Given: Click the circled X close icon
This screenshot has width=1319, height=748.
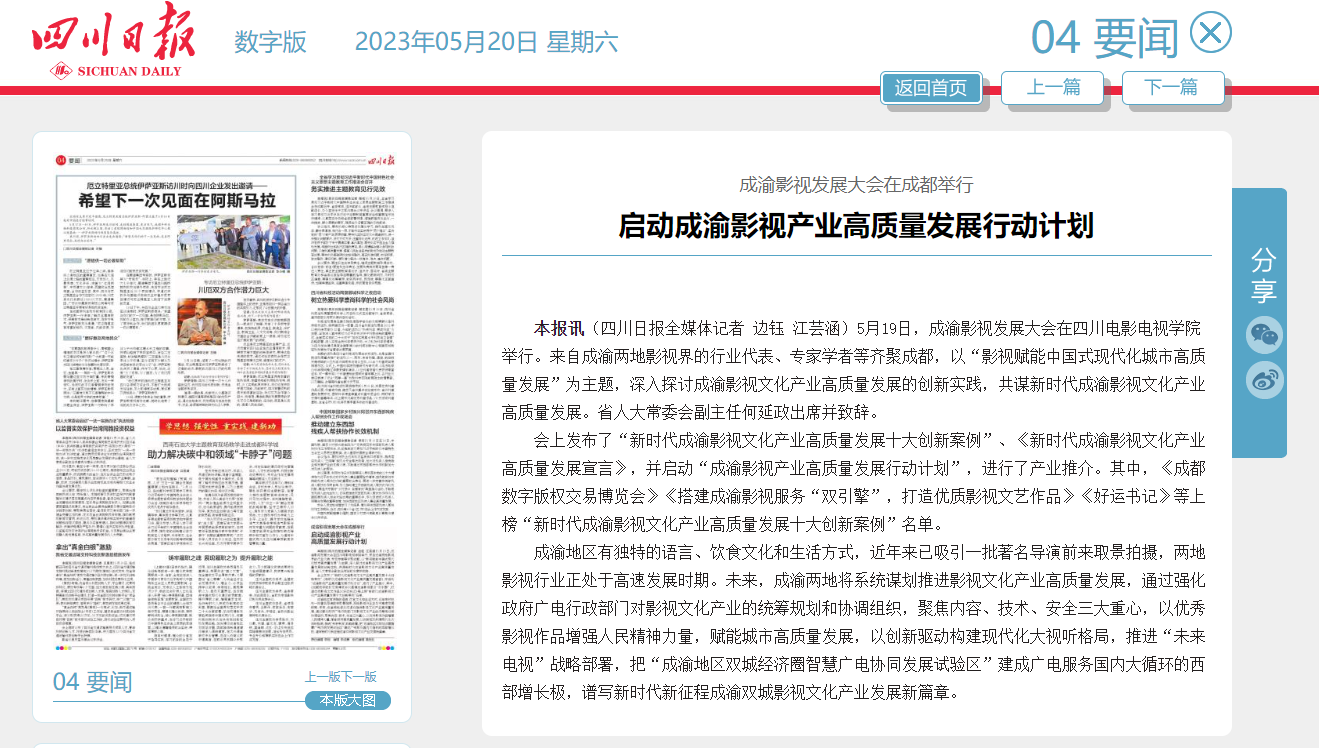Looking at the screenshot, I should (1211, 33).
